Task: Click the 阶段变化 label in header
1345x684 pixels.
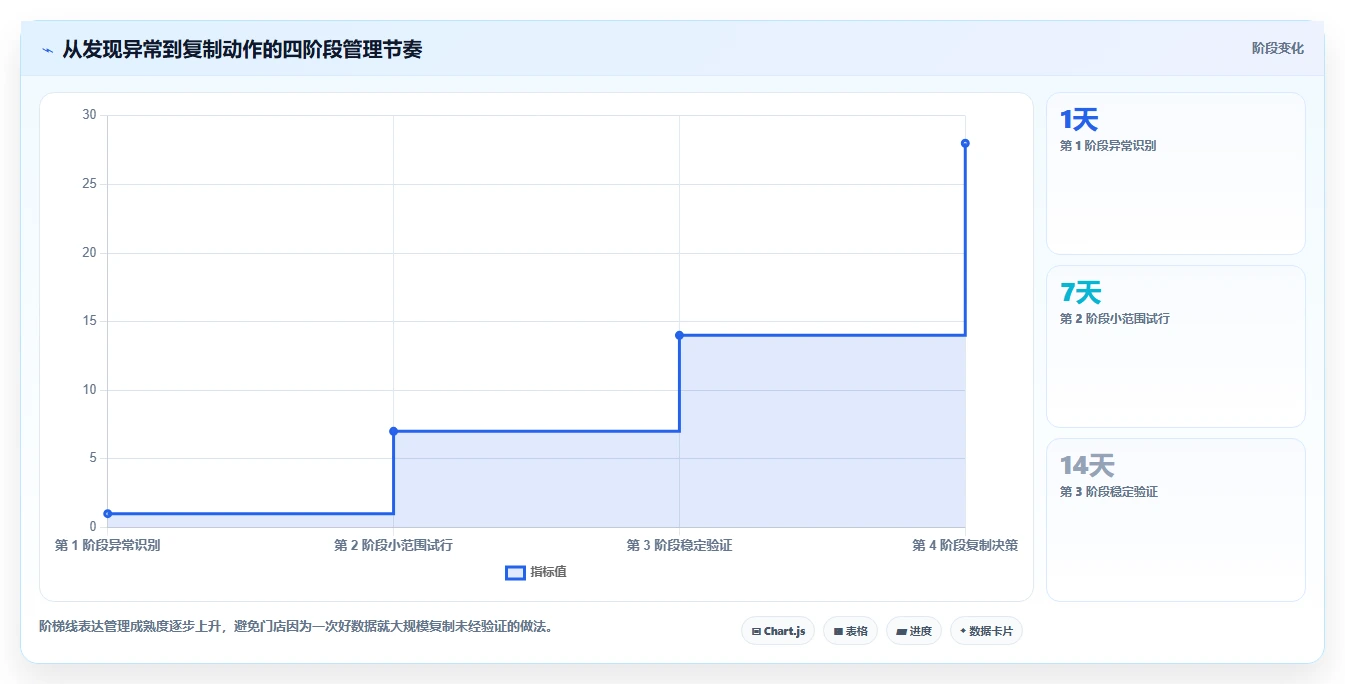Action: pos(1277,48)
